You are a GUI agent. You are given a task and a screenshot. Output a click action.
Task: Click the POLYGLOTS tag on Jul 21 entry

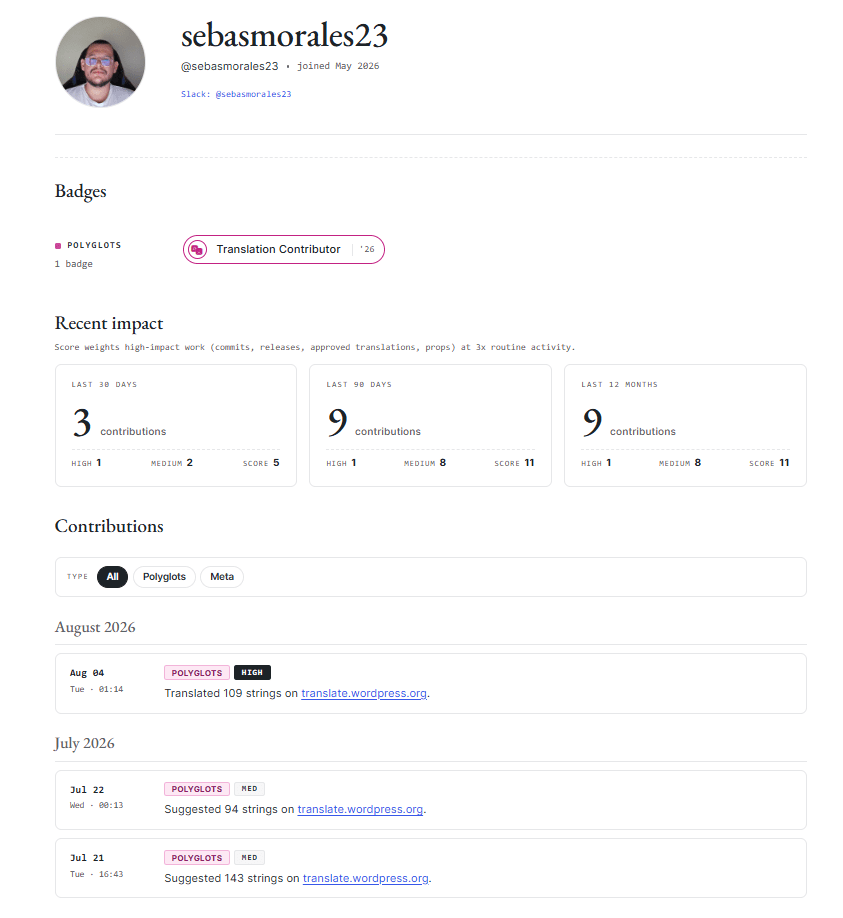pyautogui.click(x=197, y=858)
